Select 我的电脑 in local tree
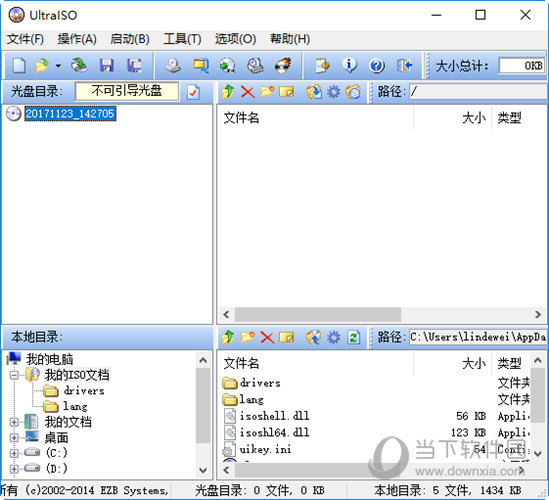The image size is (549, 500). [x=49, y=359]
